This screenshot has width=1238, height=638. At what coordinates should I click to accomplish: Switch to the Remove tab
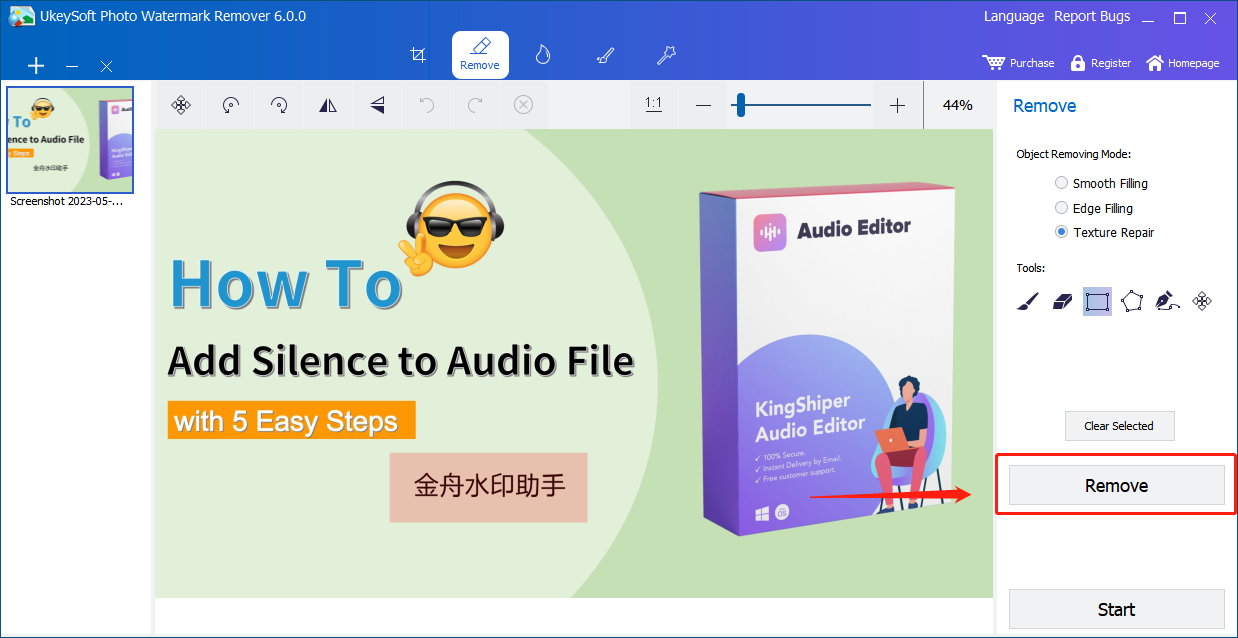(480, 55)
